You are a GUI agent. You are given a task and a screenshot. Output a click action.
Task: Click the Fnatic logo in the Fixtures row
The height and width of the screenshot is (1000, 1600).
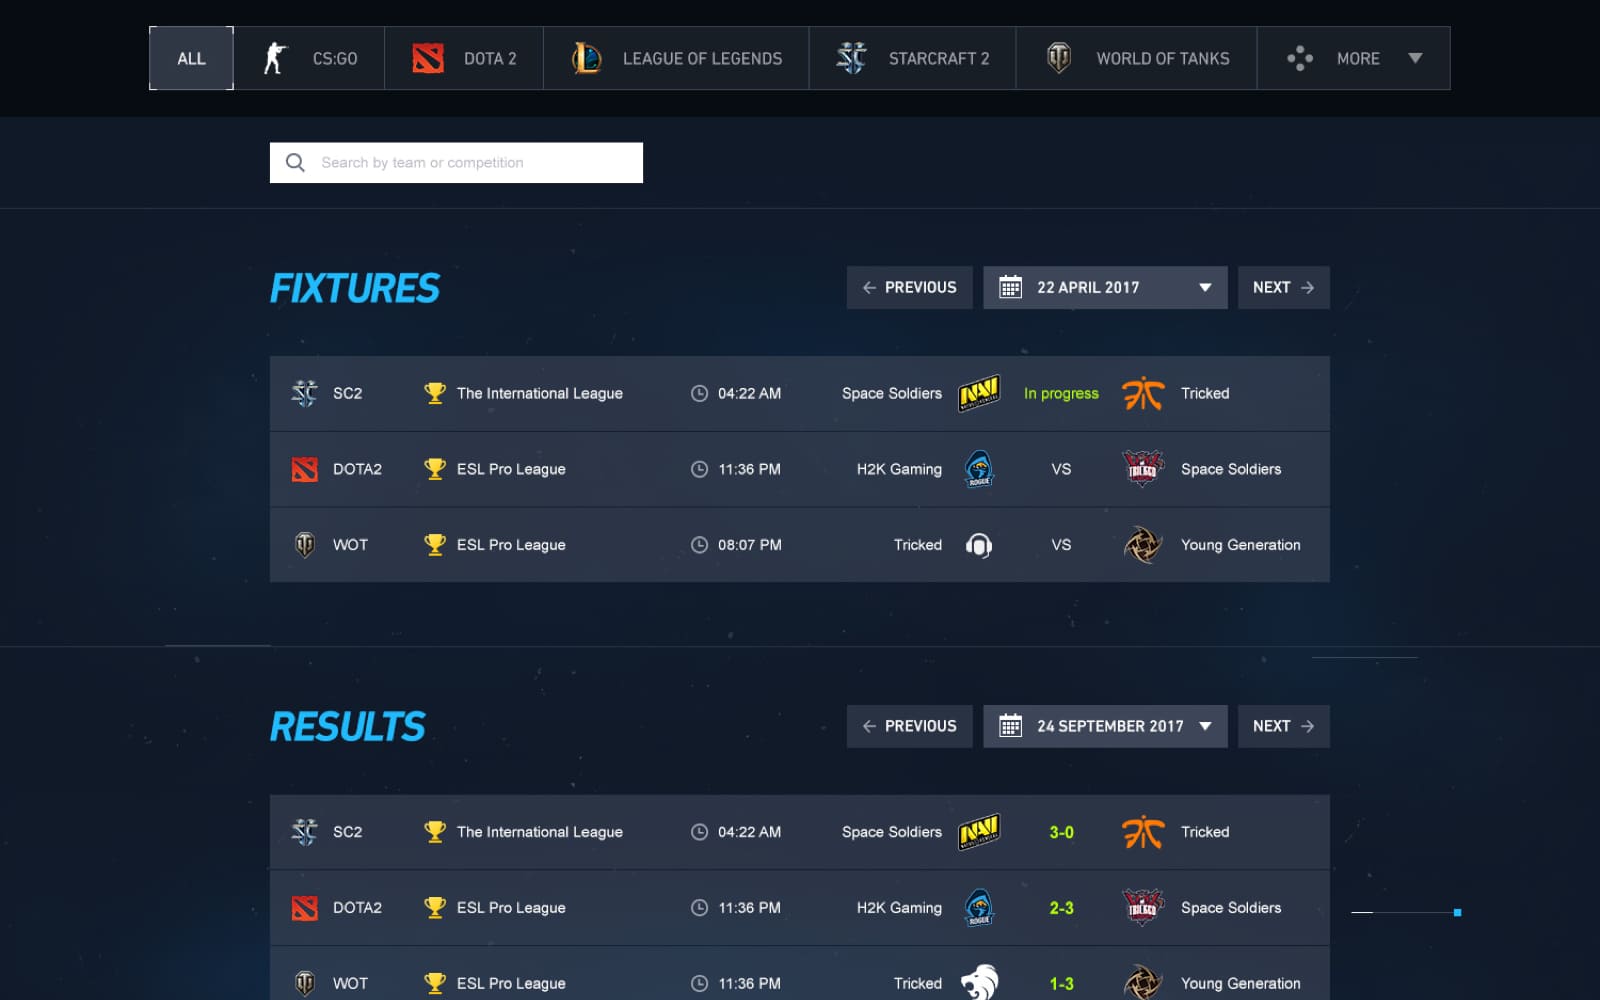(1142, 394)
